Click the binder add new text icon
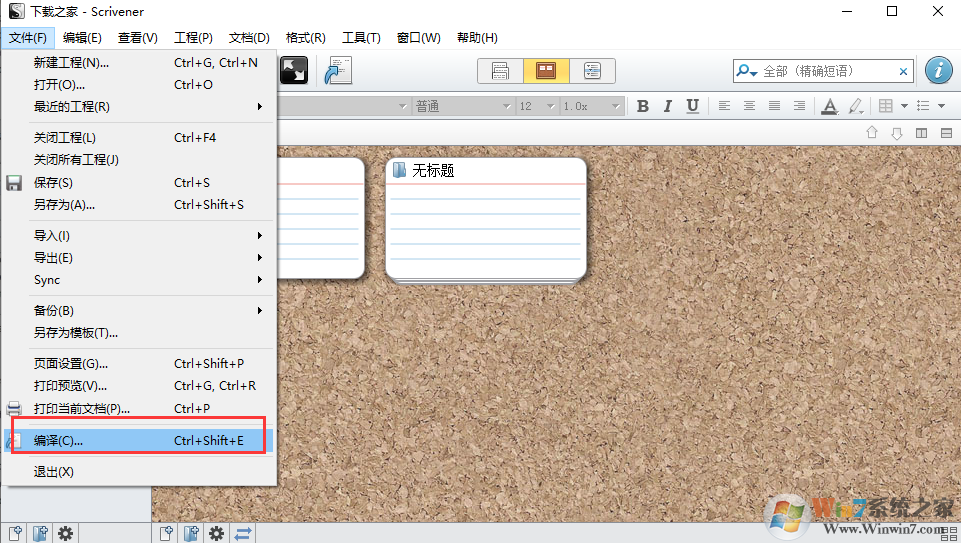 point(15,533)
